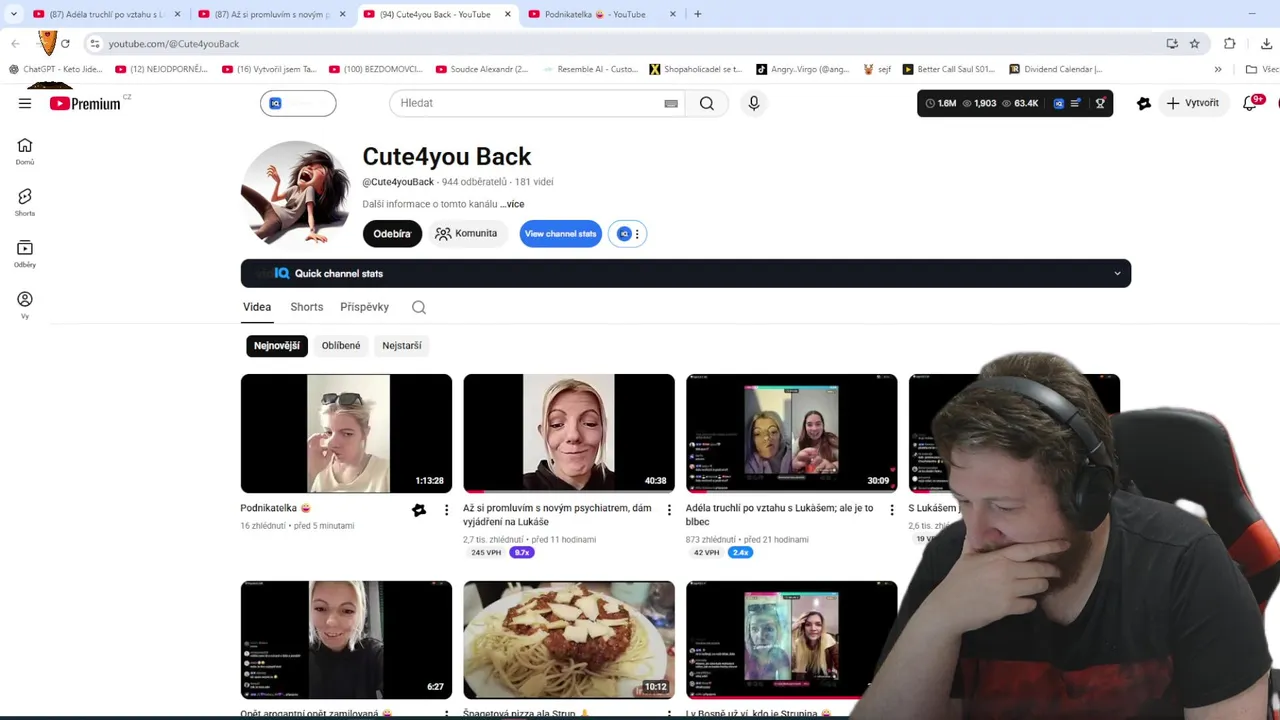Screen dimensions: 1280x720
Task: Open the browser downloads icon
Action: tap(1267, 44)
